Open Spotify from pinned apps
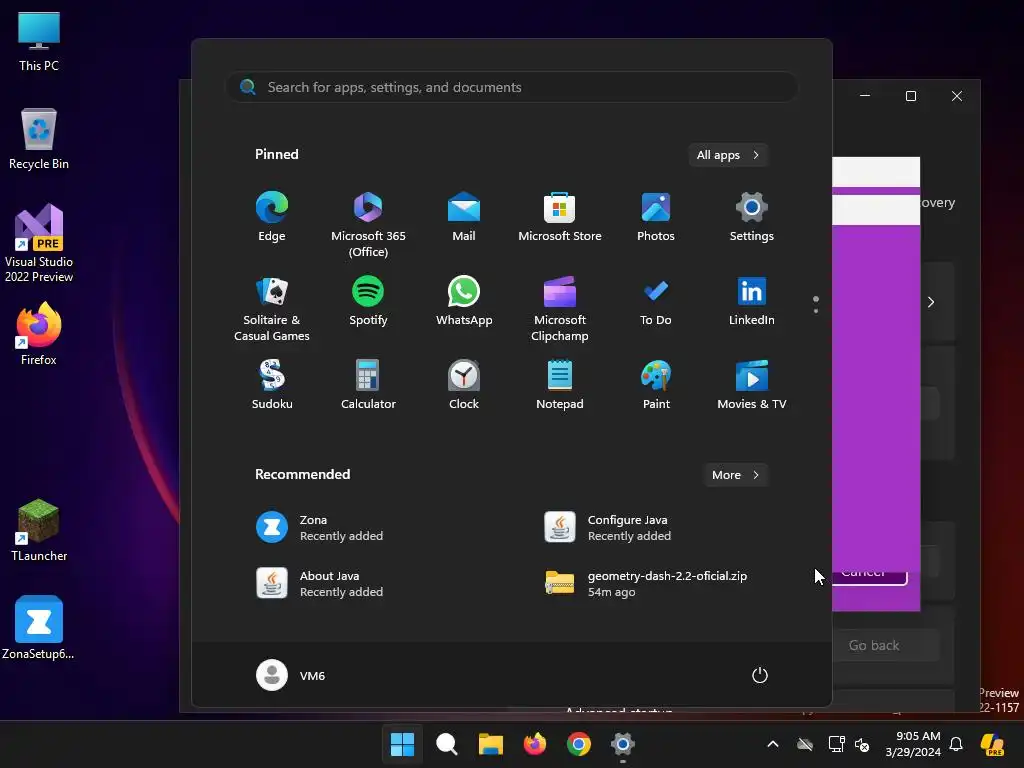The image size is (1024, 768). [368, 301]
